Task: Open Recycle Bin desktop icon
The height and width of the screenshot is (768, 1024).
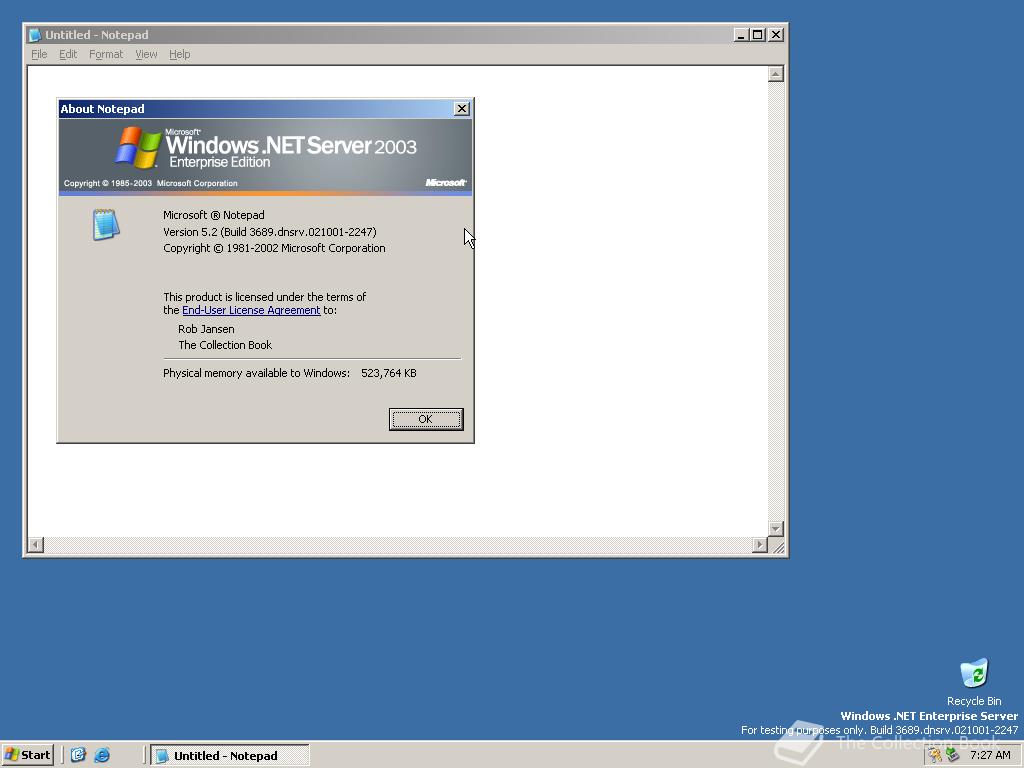Action: coord(974,682)
